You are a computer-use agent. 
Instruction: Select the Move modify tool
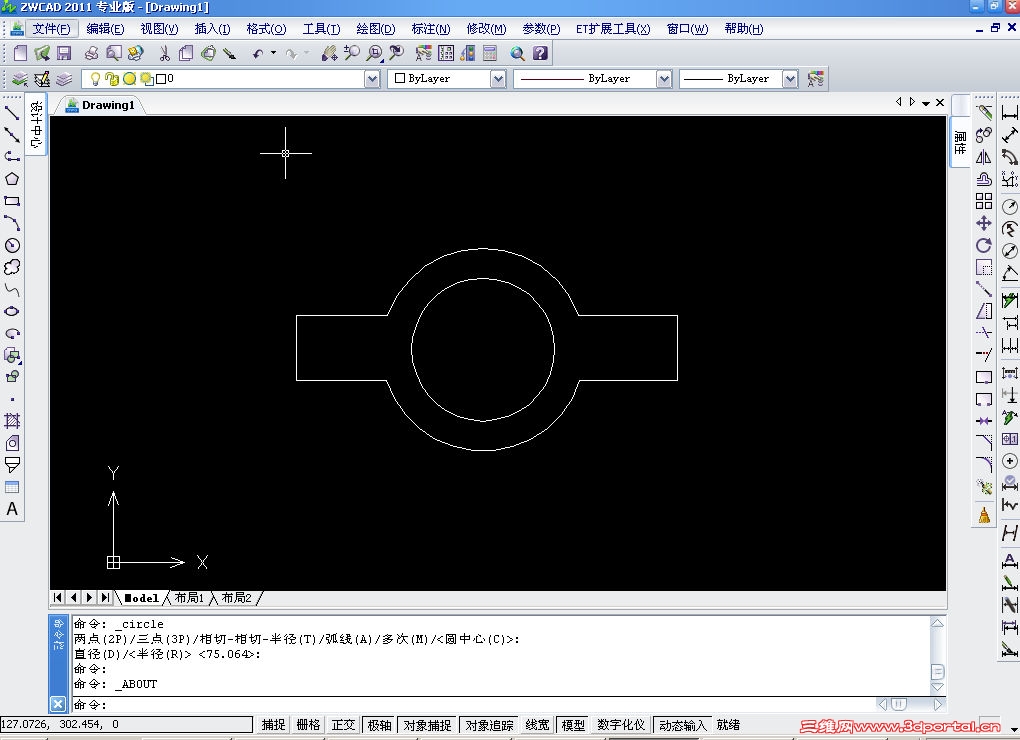(x=984, y=223)
